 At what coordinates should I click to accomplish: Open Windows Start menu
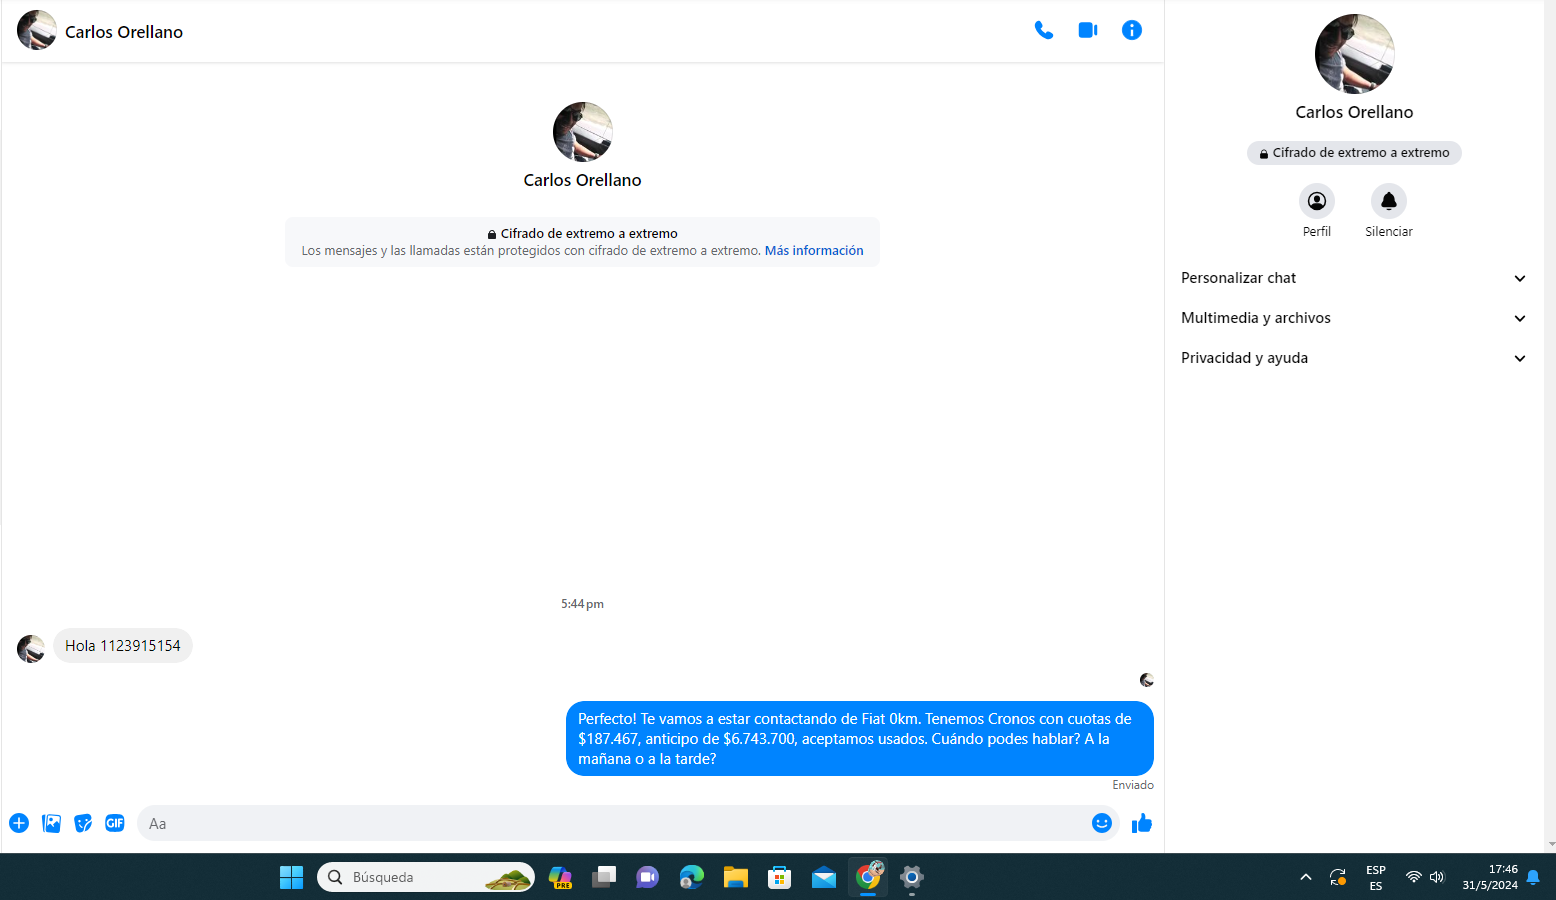(x=291, y=877)
